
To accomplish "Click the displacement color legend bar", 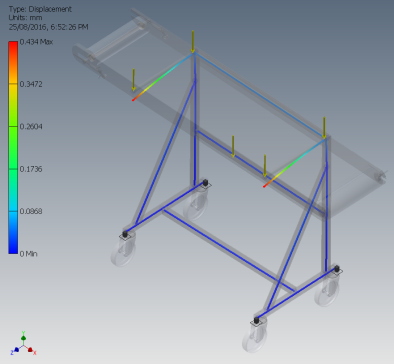I will (13, 148).
